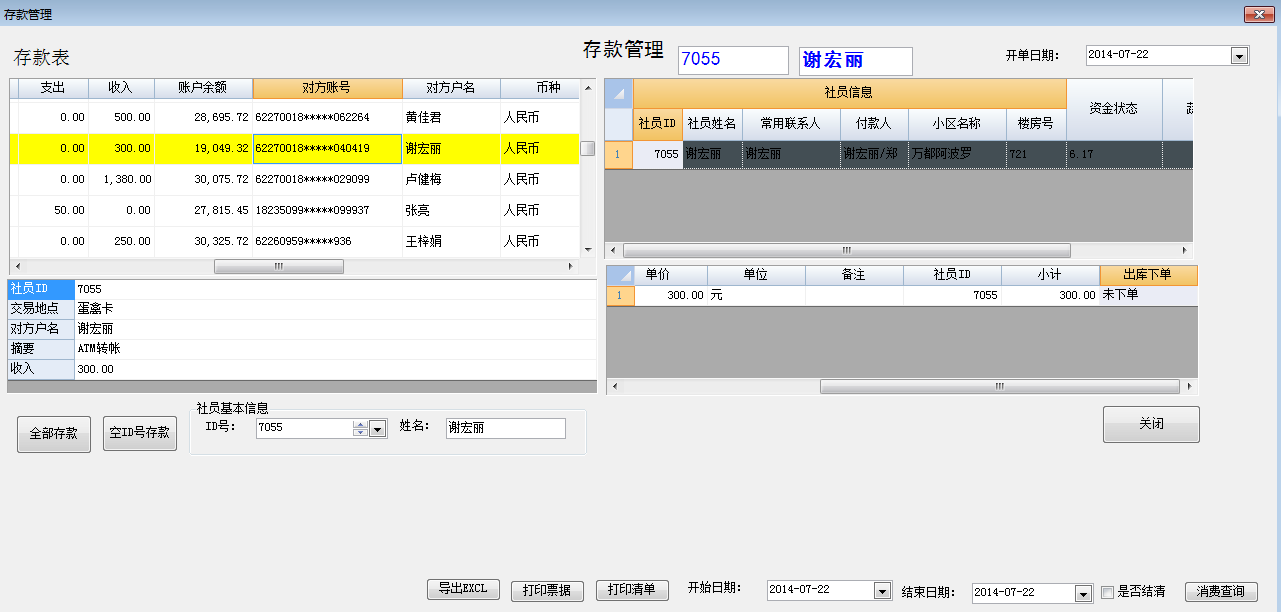Click the ID号 spinner arrows
The height and width of the screenshot is (612, 1281).
coord(360,428)
